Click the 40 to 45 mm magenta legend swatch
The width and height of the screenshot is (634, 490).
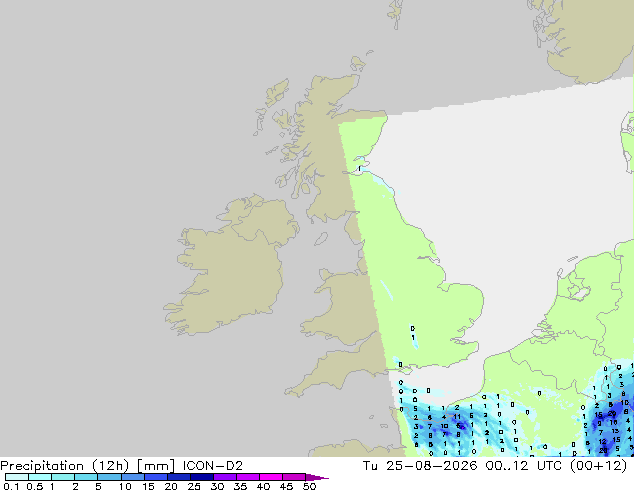271,477
